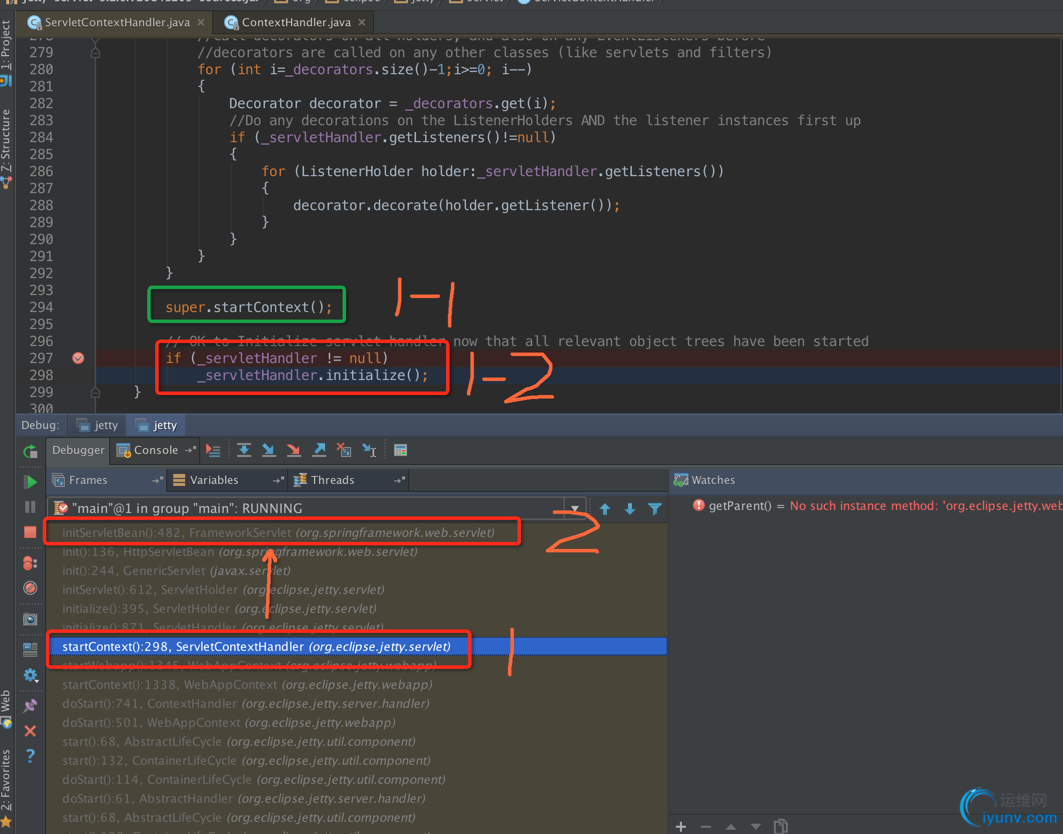
Task: Run to cursor
Action: click(x=369, y=450)
